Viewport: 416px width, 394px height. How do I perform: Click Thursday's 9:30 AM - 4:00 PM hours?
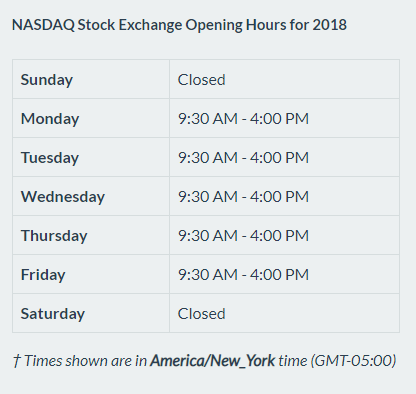click(243, 236)
